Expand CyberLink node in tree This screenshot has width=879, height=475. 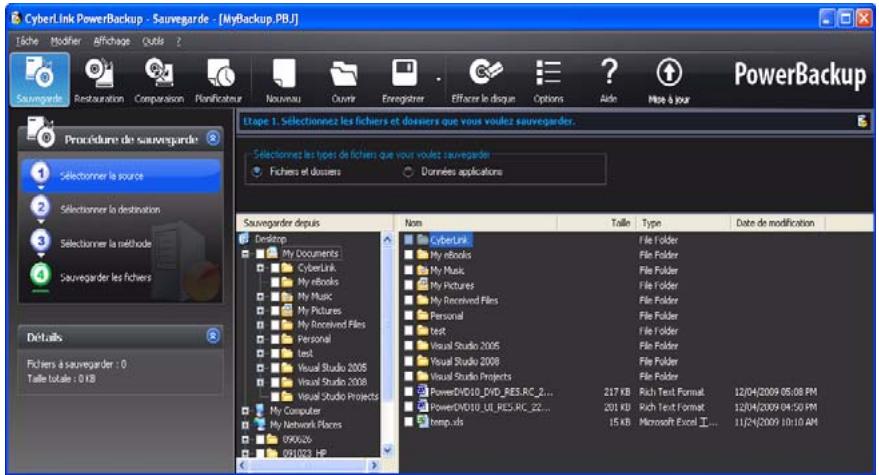[x=260, y=268]
